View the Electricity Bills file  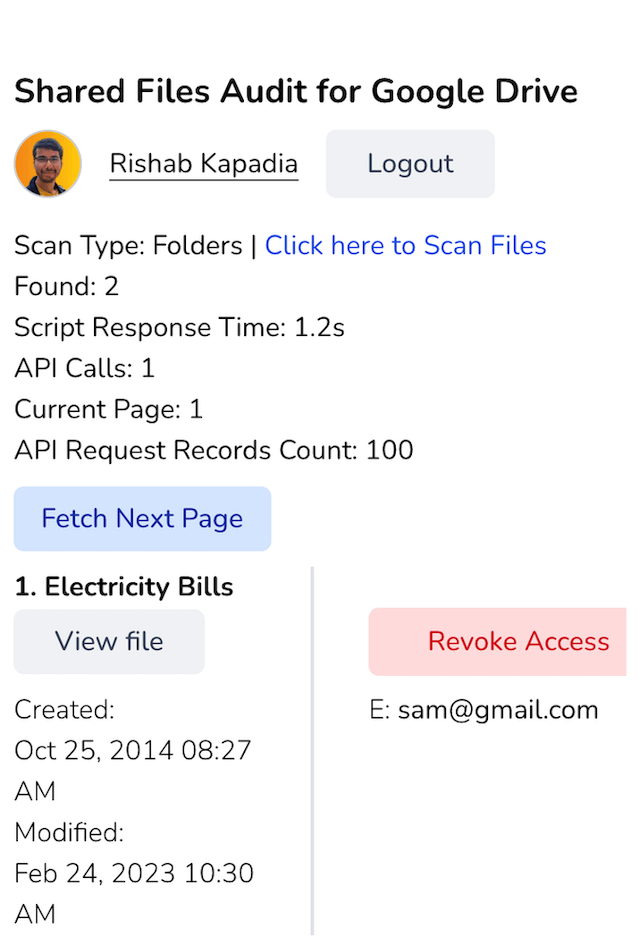tap(109, 641)
